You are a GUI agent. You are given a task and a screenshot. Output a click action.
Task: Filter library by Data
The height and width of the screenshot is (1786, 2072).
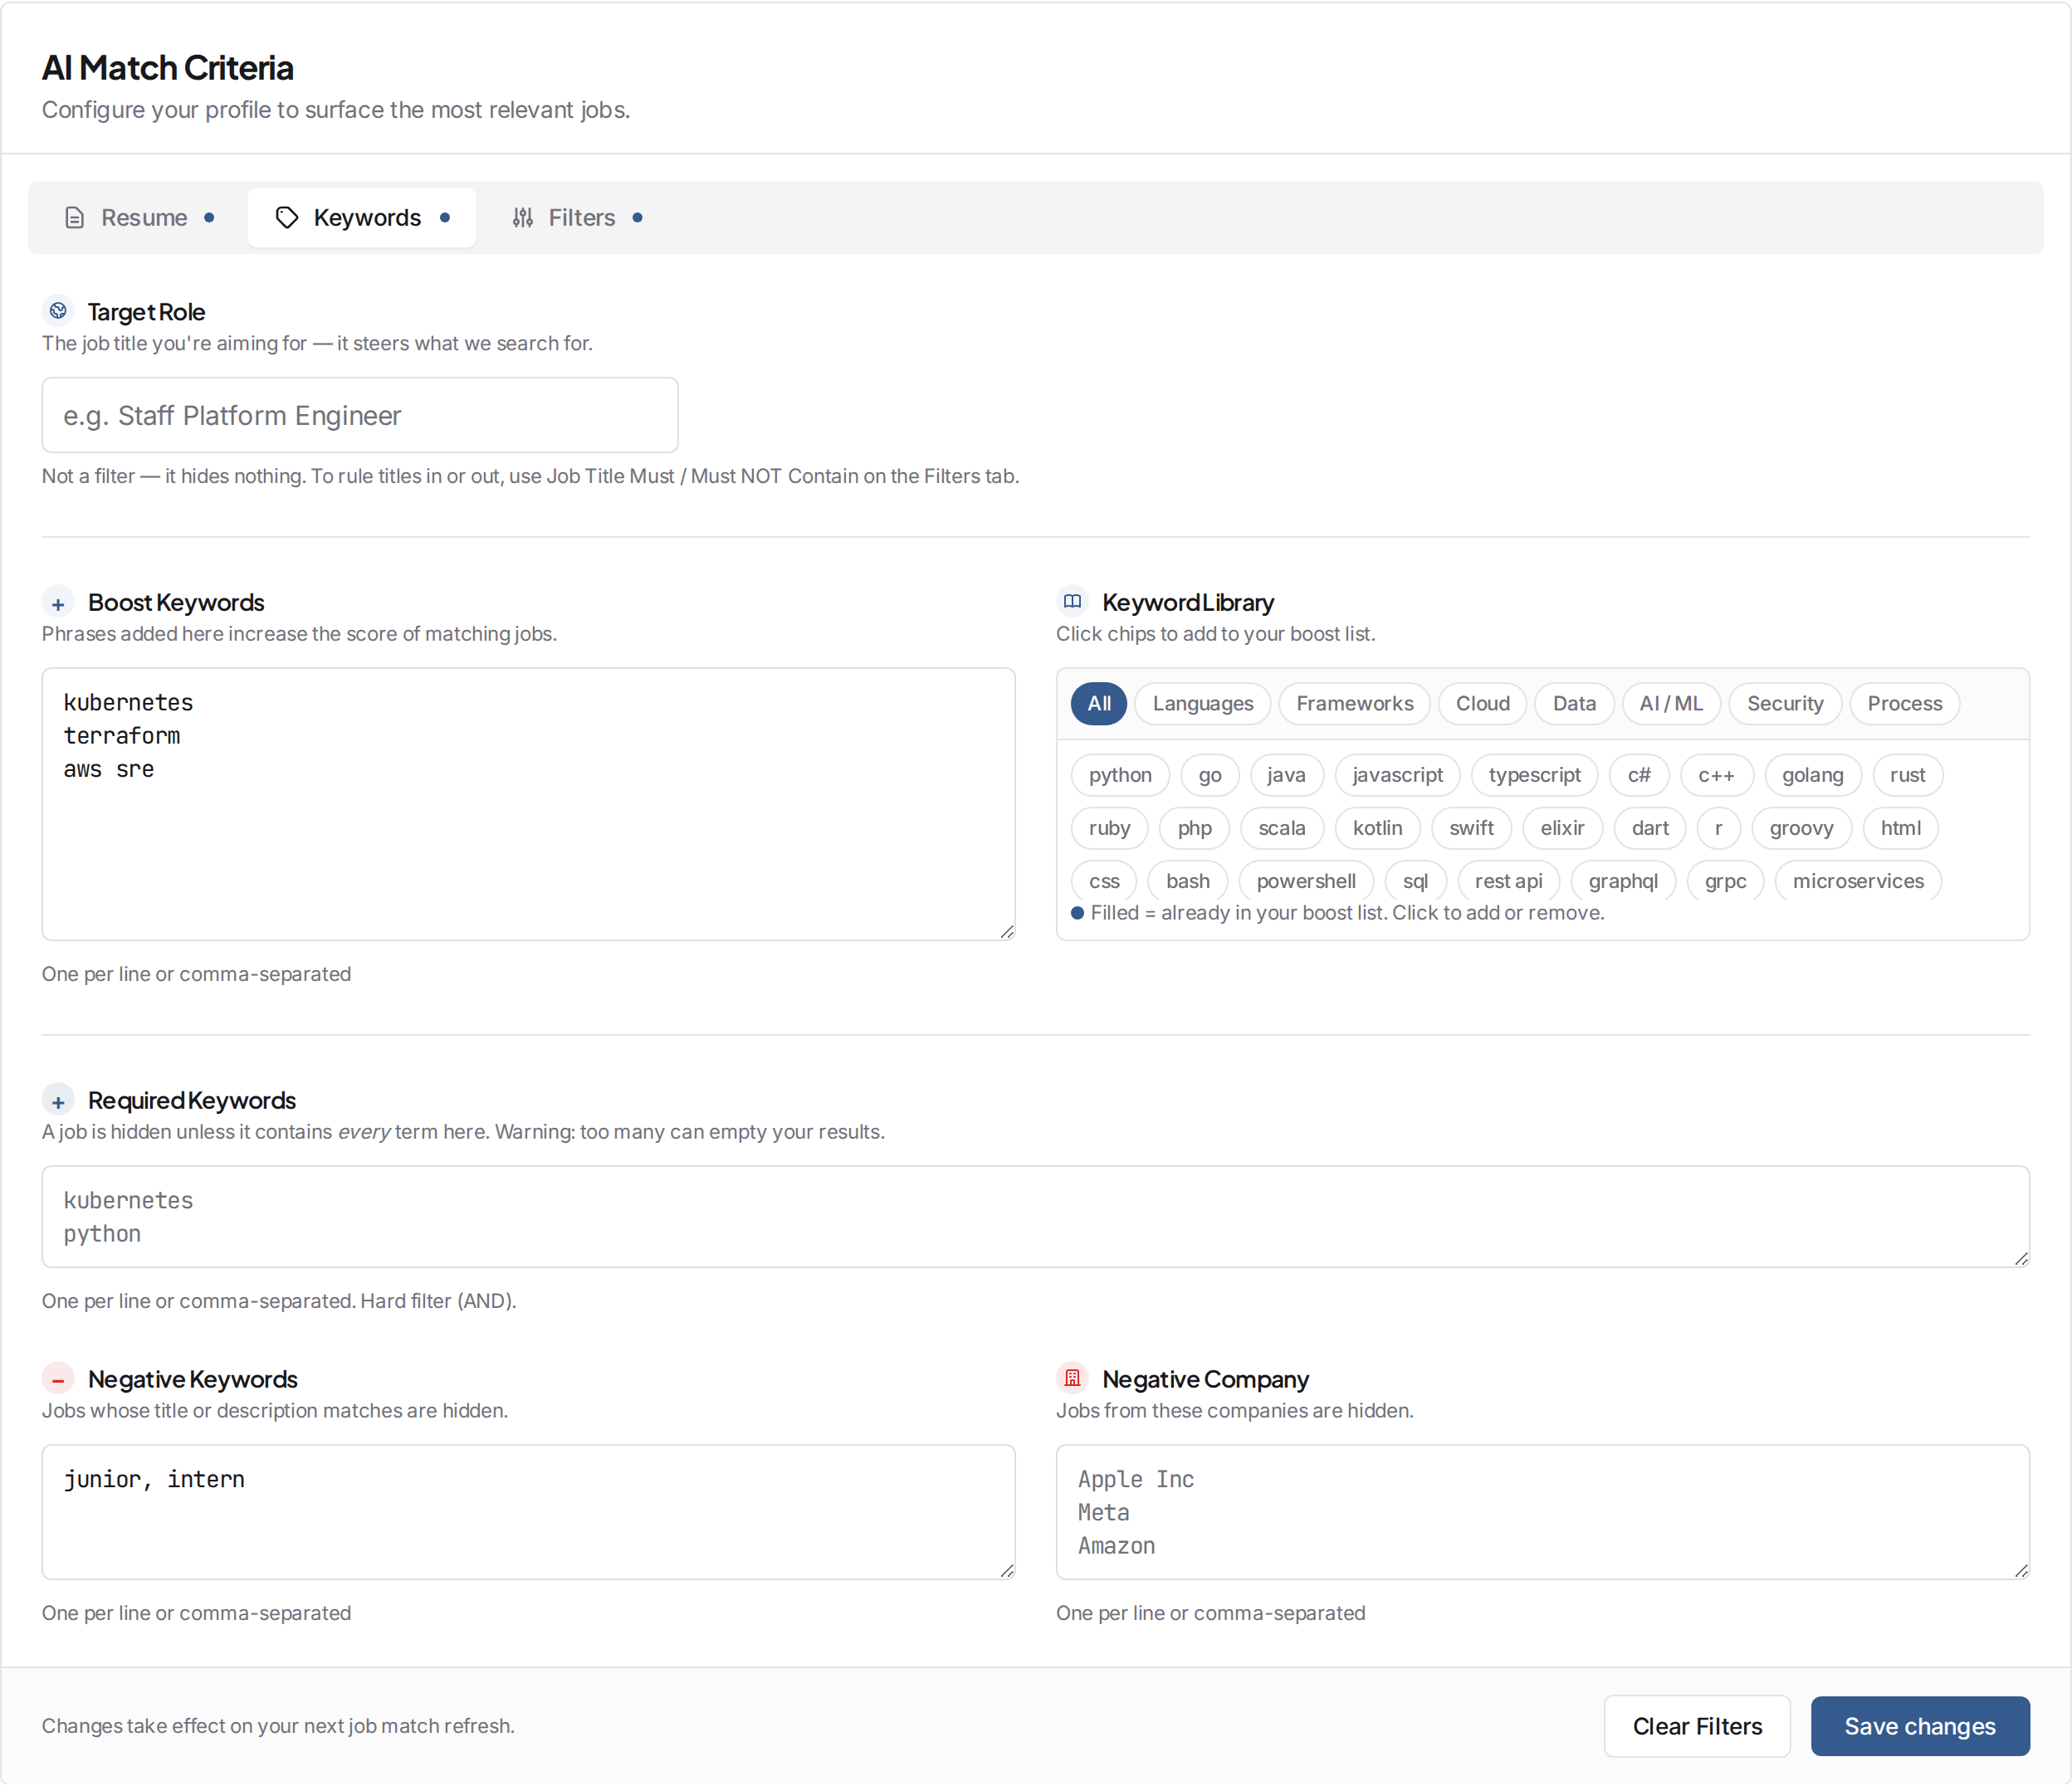[1575, 704]
